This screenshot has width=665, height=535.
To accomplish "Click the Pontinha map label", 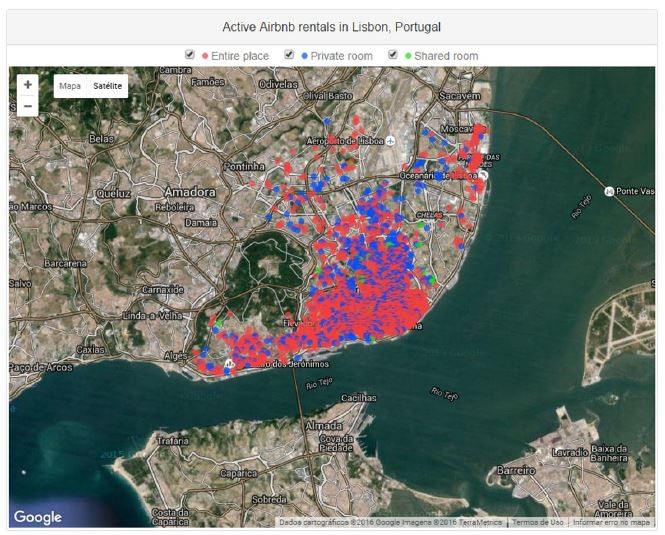I will pyautogui.click(x=244, y=166).
